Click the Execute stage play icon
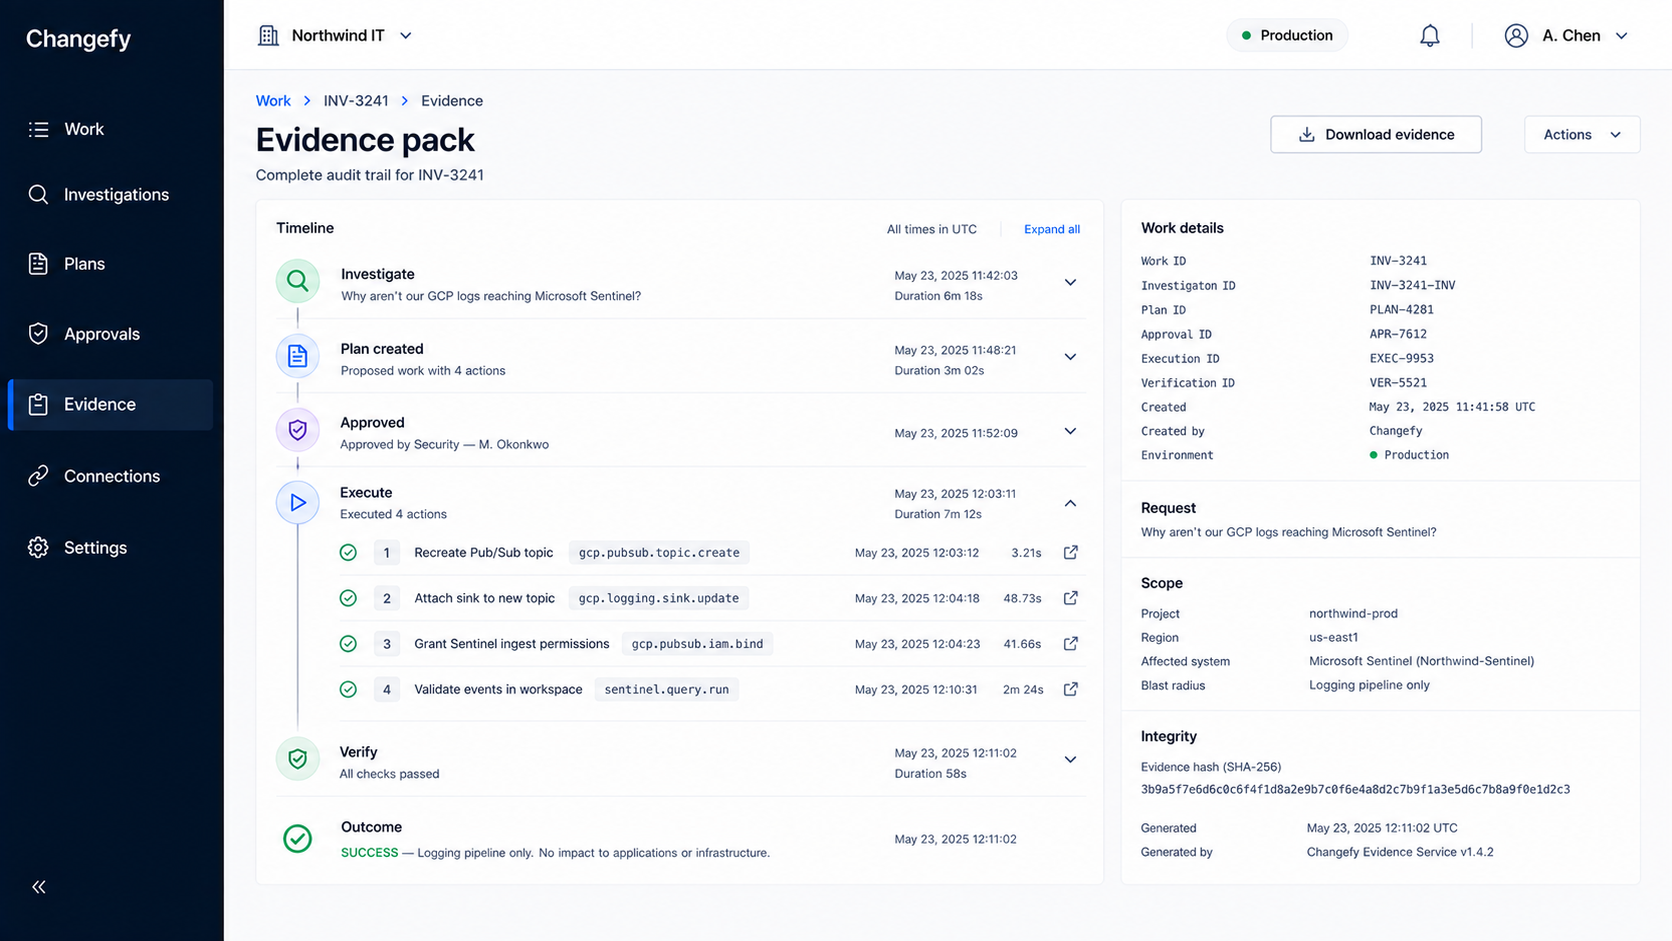The width and height of the screenshot is (1672, 941). 298,502
